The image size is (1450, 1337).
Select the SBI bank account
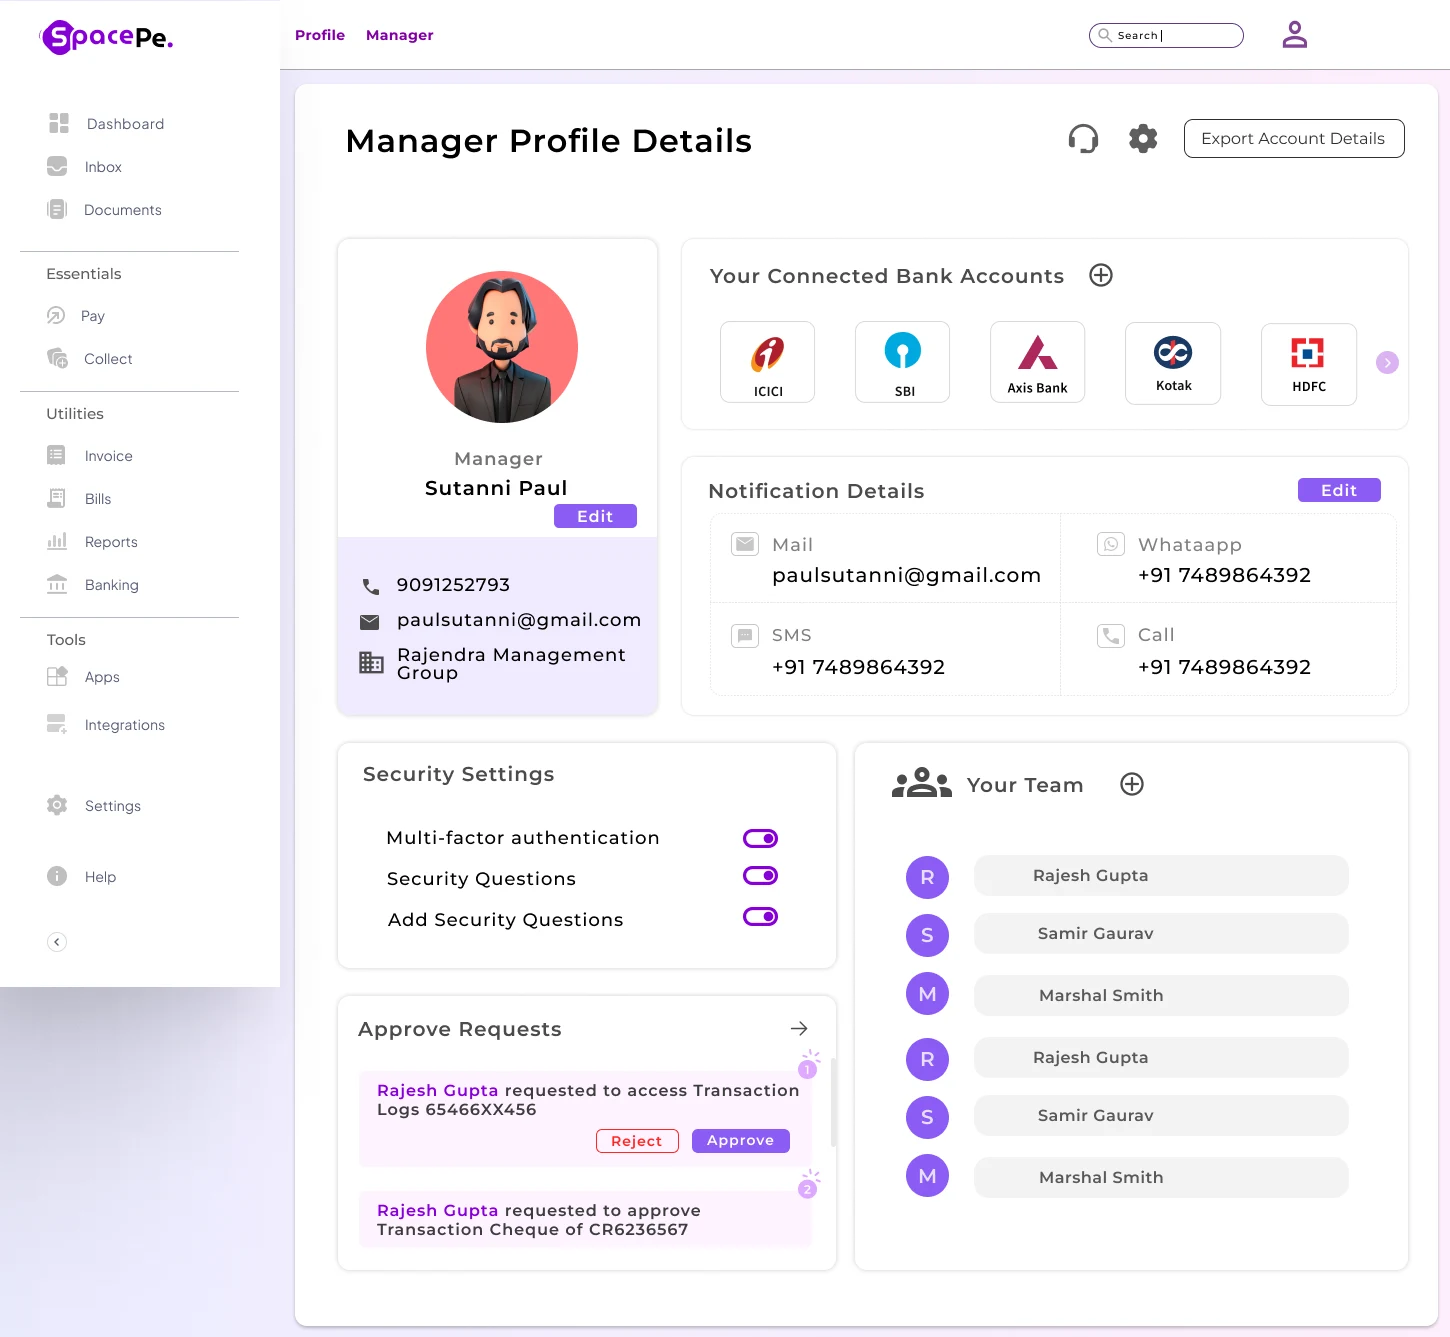903,362
